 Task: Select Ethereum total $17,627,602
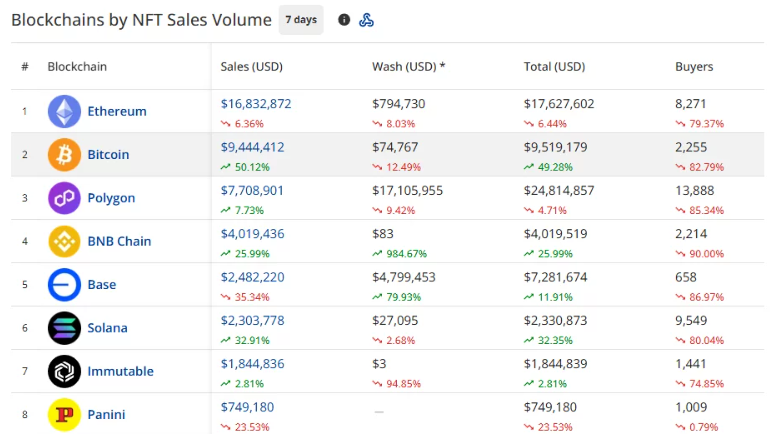point(559,103)
